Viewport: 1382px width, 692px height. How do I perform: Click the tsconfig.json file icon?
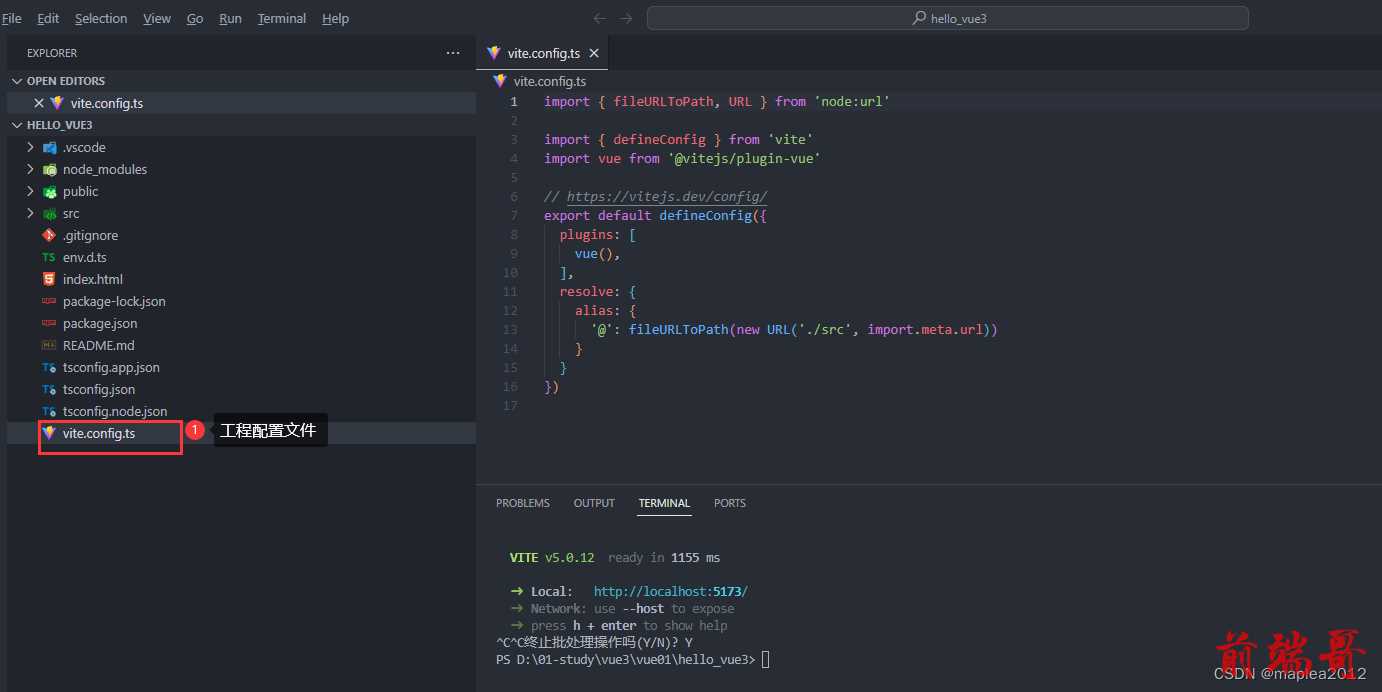point(49,389)
